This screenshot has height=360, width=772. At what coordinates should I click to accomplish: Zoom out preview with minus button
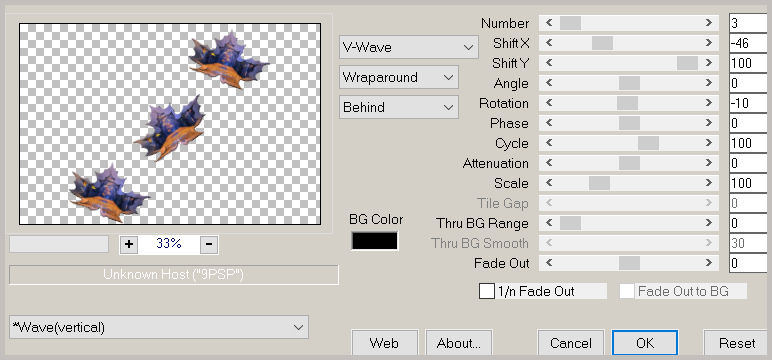[209, 244]
